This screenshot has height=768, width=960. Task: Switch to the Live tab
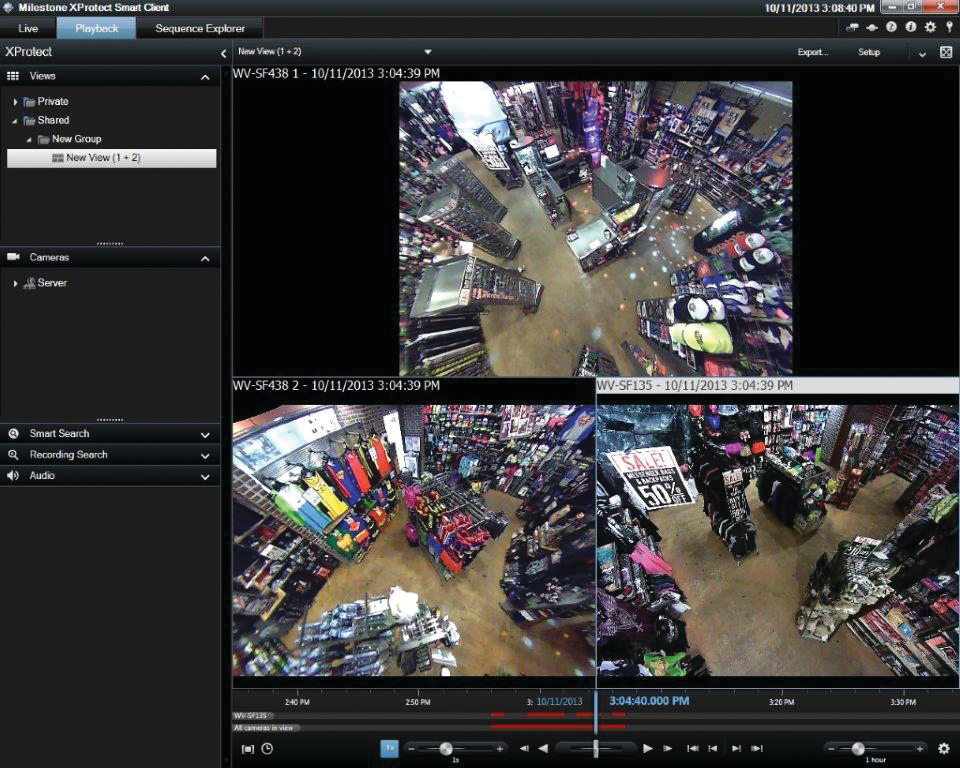tap(27, 28)
